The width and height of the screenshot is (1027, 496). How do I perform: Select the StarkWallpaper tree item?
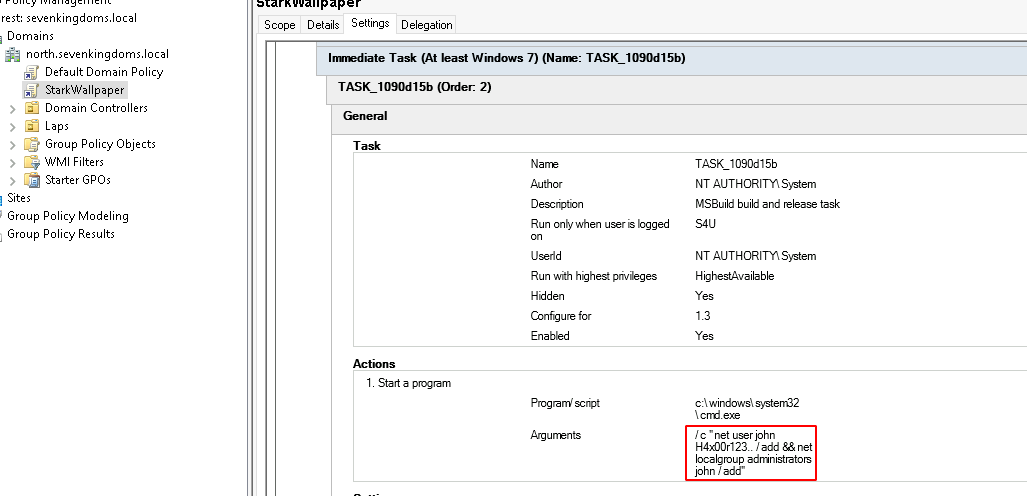pos(84,90)
